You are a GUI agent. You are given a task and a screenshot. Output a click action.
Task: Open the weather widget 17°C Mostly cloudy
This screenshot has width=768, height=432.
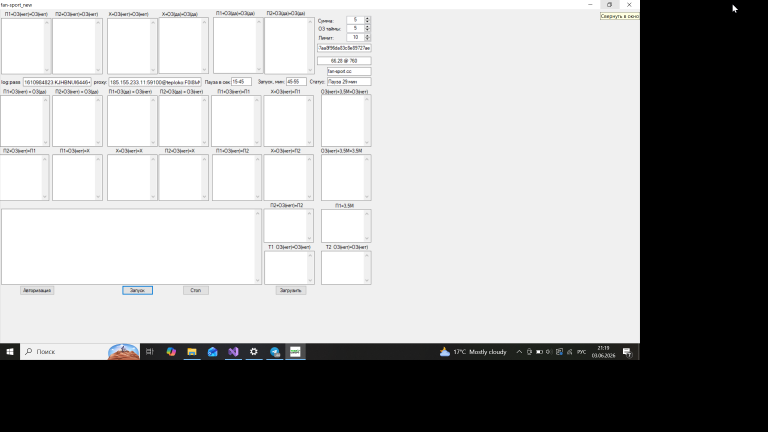click(473, 352)
